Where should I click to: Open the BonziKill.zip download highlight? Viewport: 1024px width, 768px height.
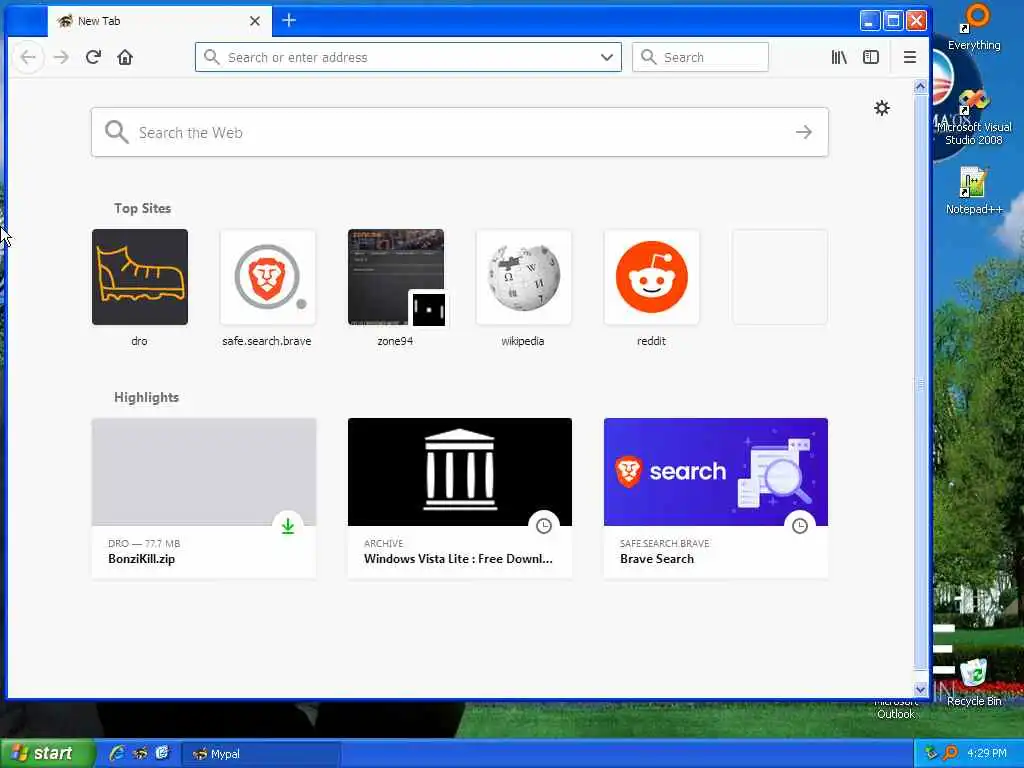point(204,498)
